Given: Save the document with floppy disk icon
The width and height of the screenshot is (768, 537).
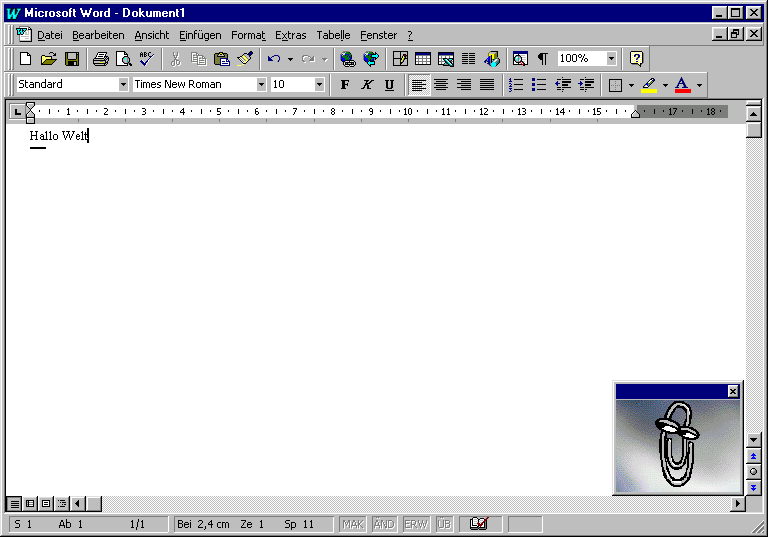Looking at the screenshot, I should [x=72, y=59].
